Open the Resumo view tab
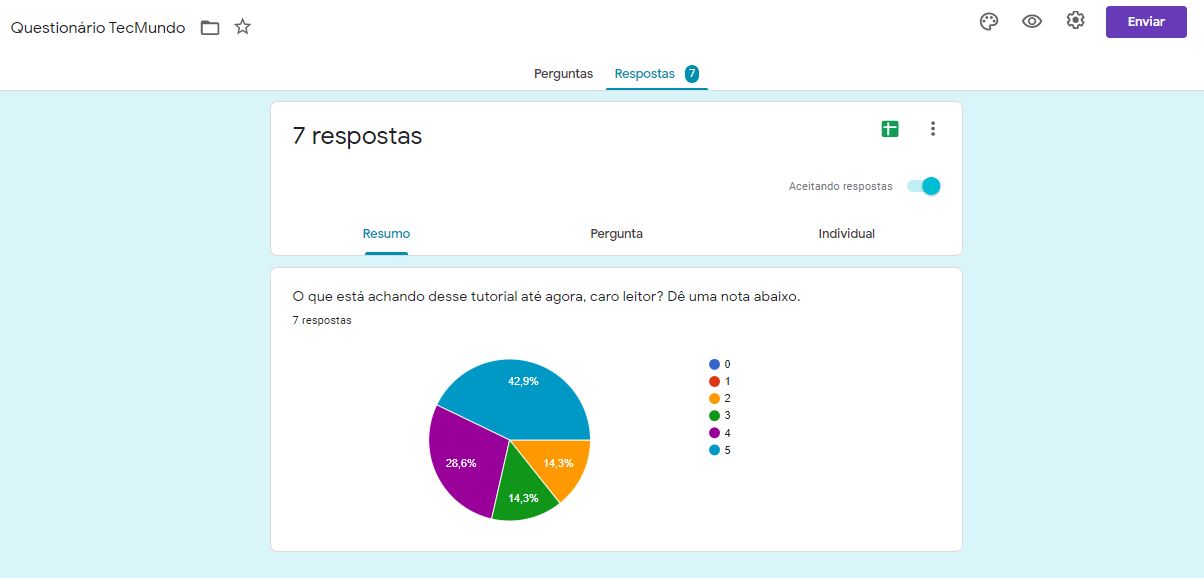The width and height of the screenshot is (1204, 578). pyautogui.click(x=386, y=234)
